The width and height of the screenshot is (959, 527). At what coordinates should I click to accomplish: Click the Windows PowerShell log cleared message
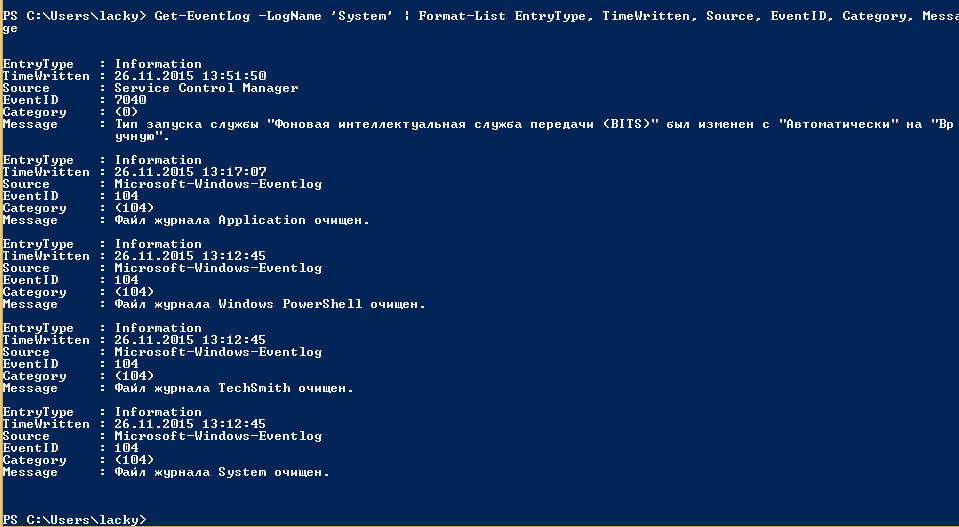pos(270,304)
